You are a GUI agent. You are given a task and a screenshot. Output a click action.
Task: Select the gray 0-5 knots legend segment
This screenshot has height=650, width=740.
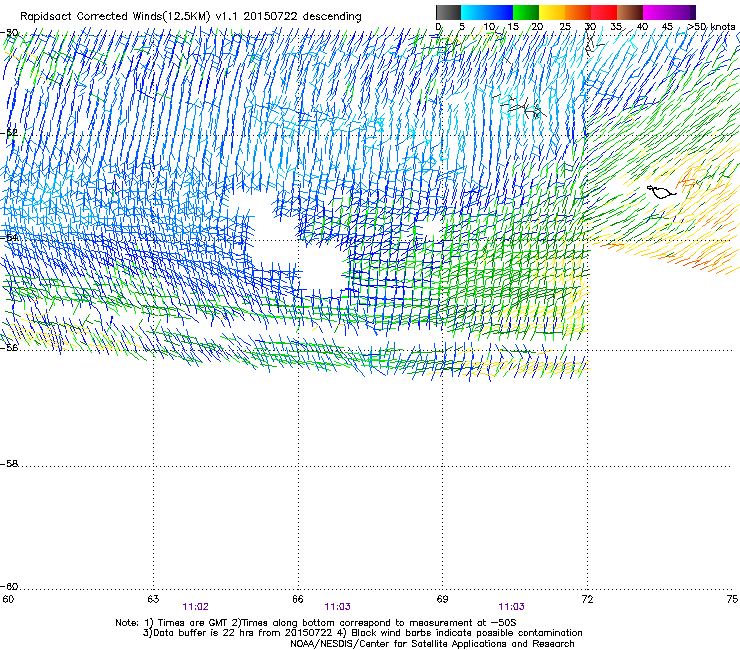tap(448, 12)
